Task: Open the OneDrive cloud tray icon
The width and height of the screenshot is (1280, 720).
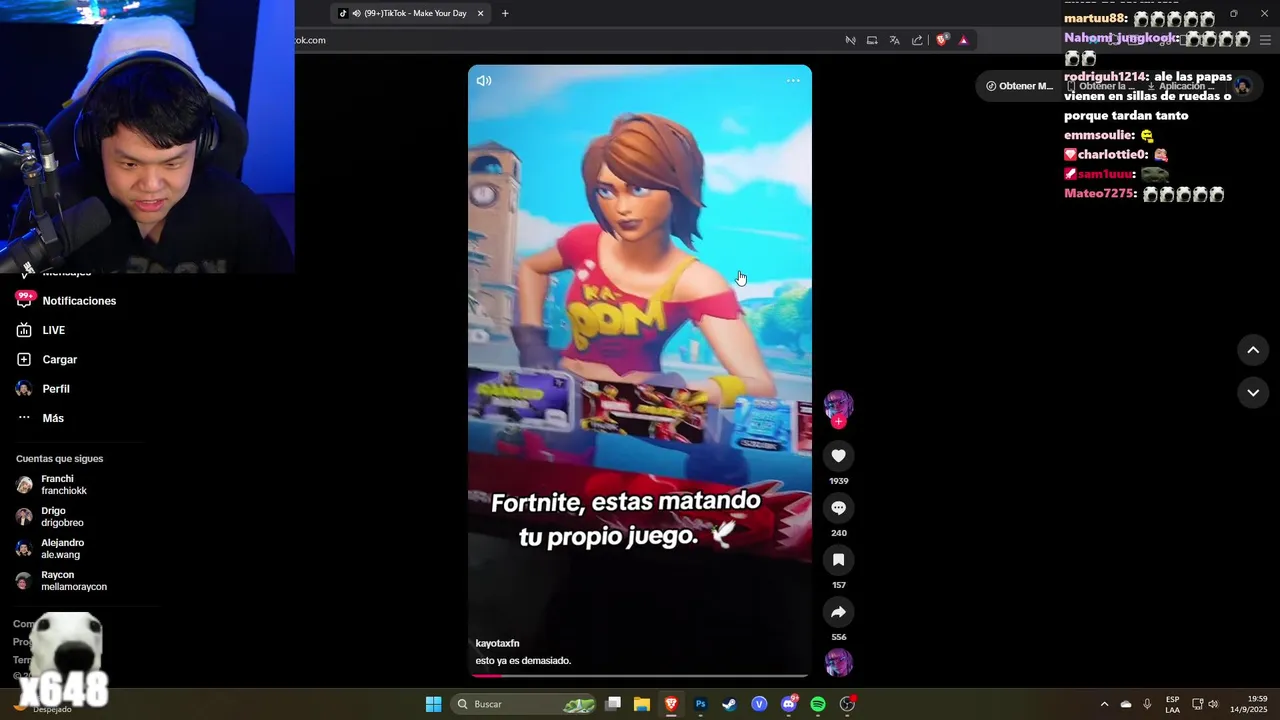Action: [x=1126, y=704]
